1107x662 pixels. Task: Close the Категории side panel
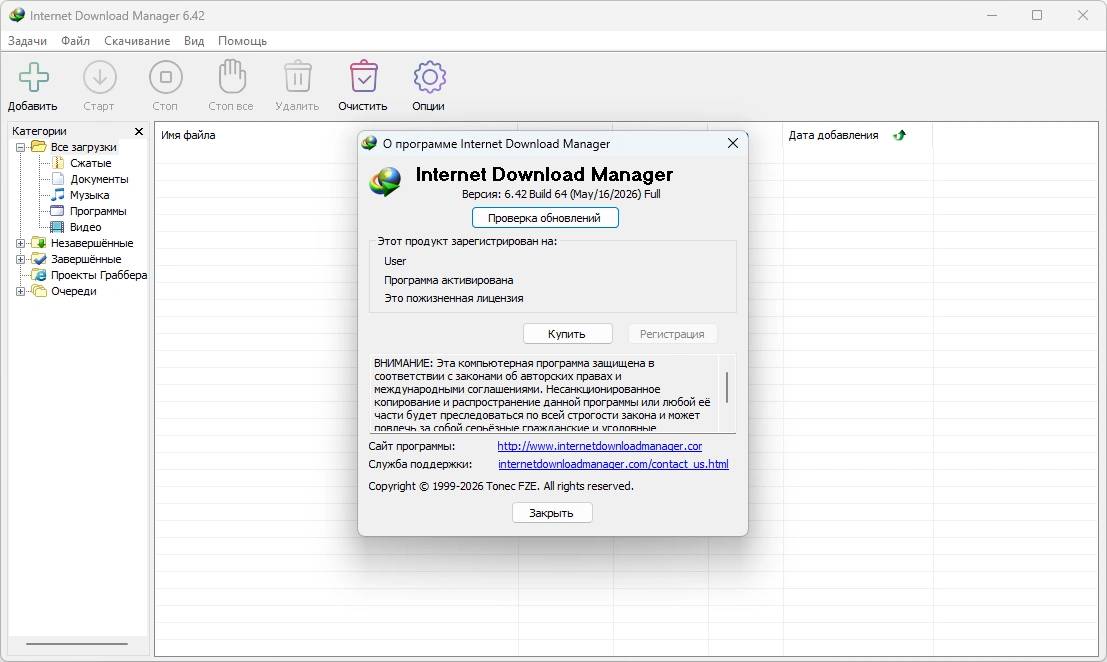point(139,131)
